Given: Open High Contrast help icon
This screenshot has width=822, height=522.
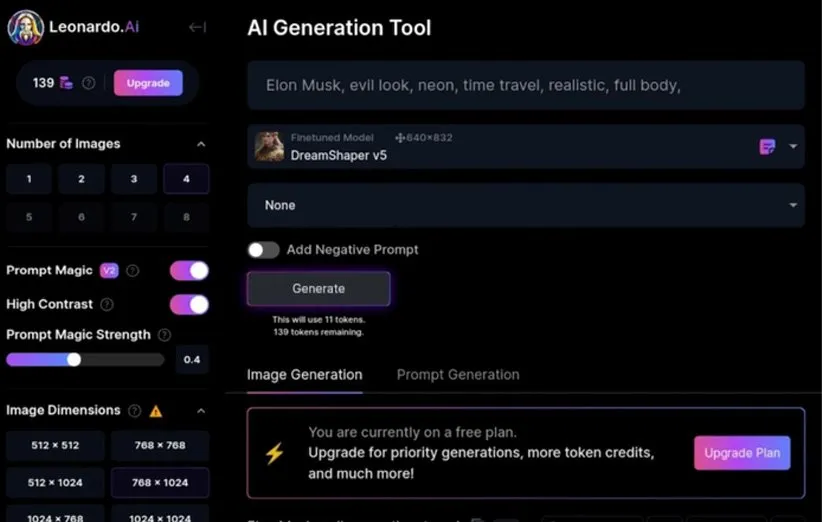Looking at the screenshot, I should coord(107,304).
